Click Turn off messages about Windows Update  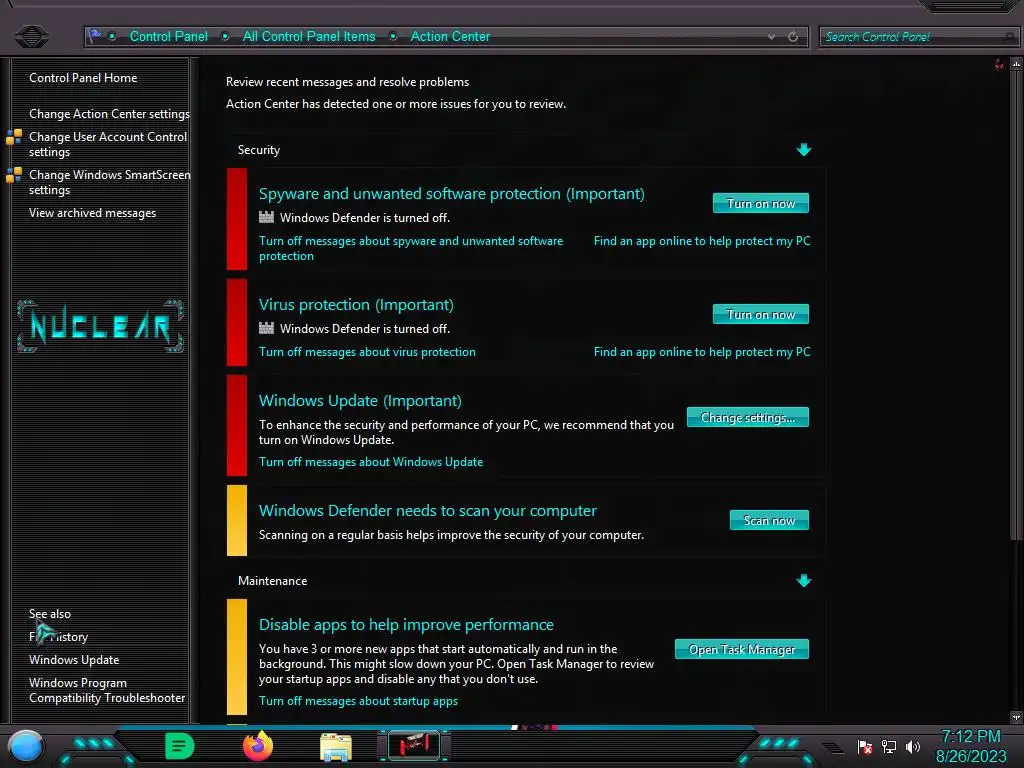pos(371,462)
